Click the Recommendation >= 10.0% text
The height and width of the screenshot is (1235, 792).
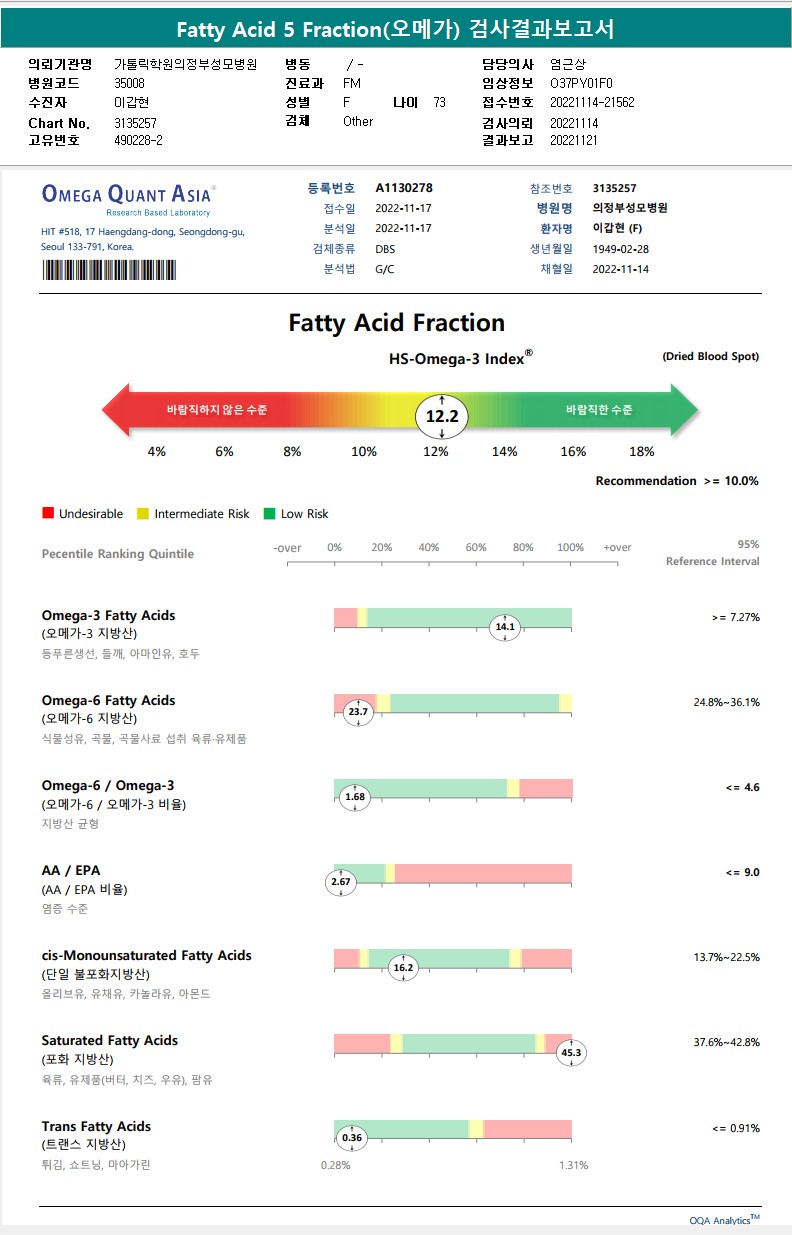pos(677,481)
